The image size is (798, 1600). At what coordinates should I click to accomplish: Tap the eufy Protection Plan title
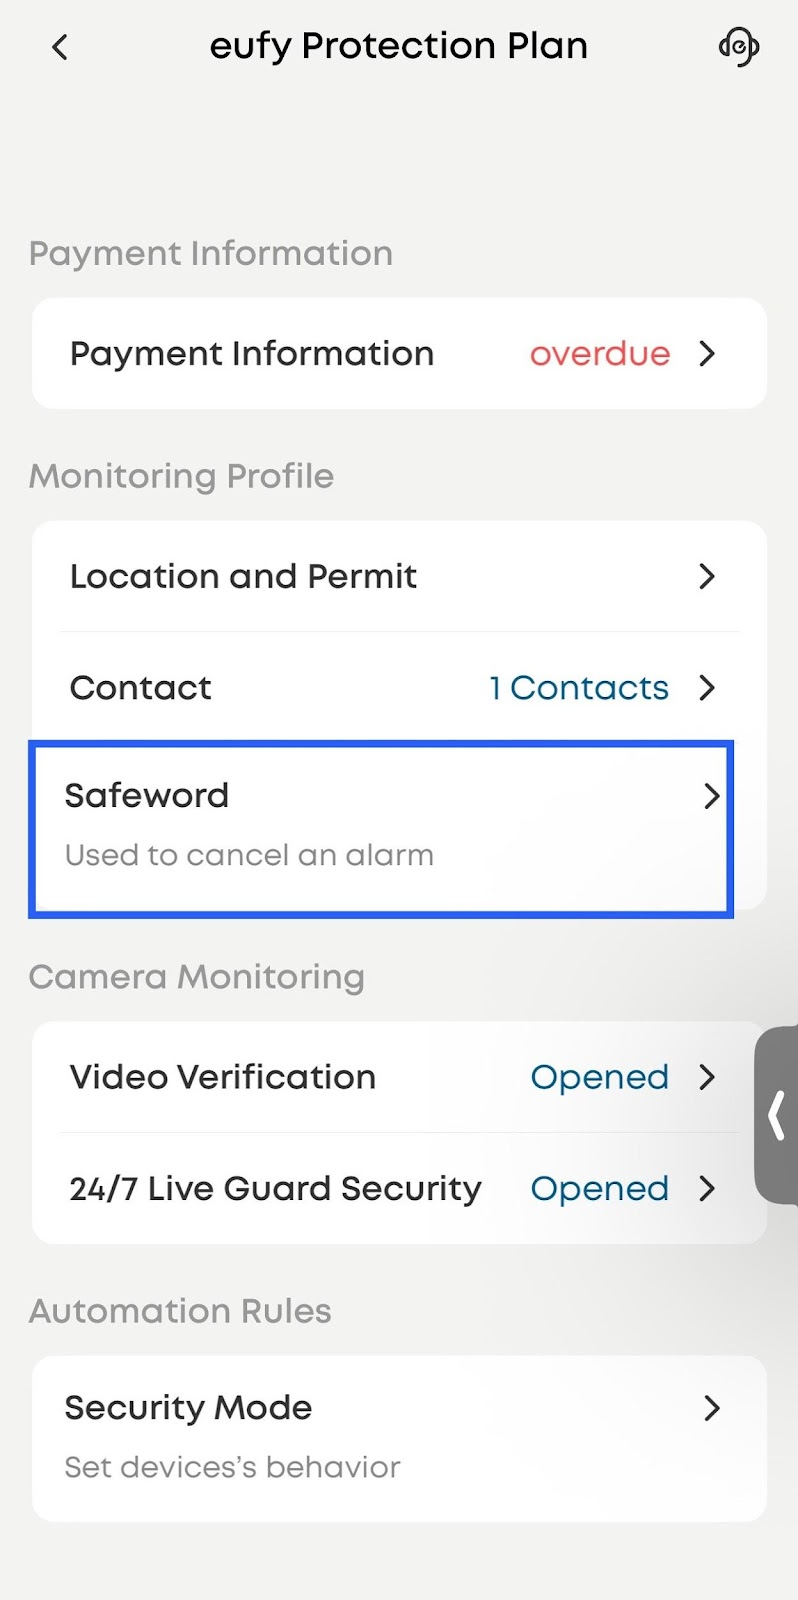(398, 46)
